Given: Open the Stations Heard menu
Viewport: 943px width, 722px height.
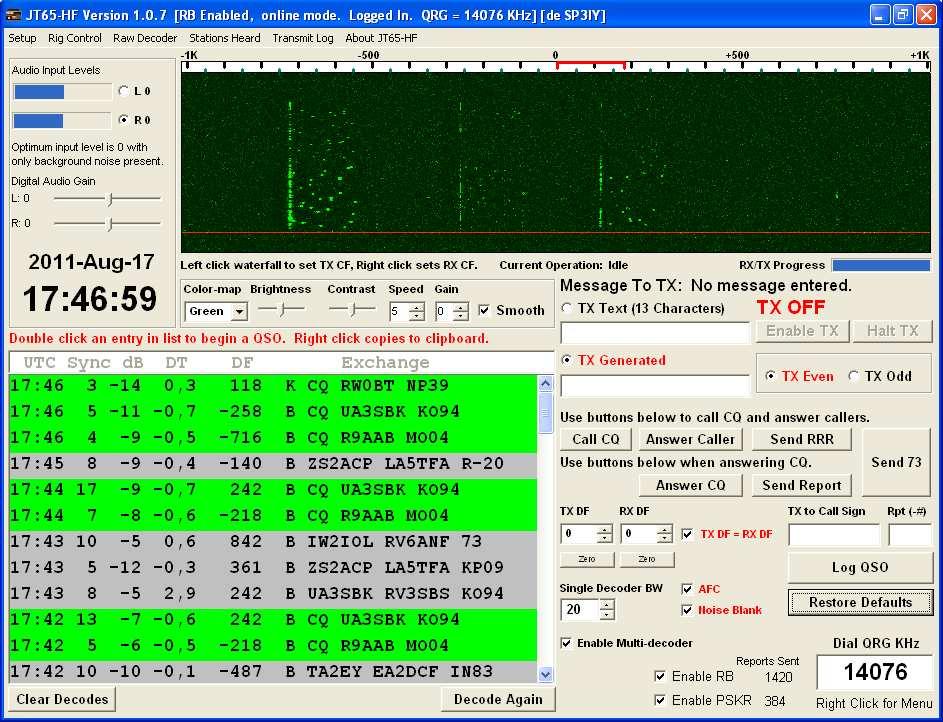Looking at the screenshot, I should [224, 38].
